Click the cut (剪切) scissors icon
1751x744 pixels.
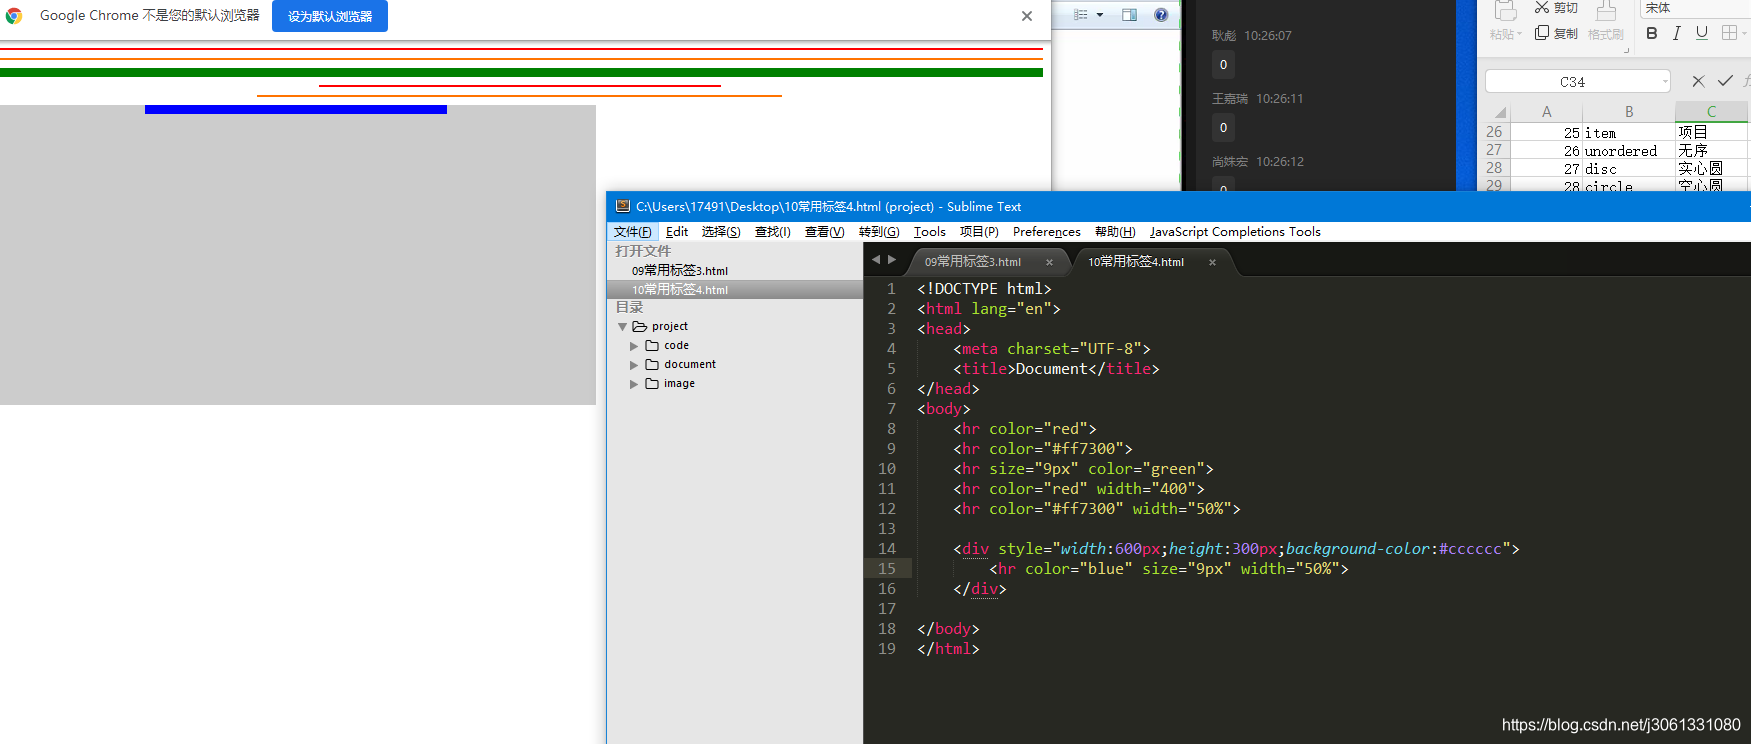[x=1542, y=8]
